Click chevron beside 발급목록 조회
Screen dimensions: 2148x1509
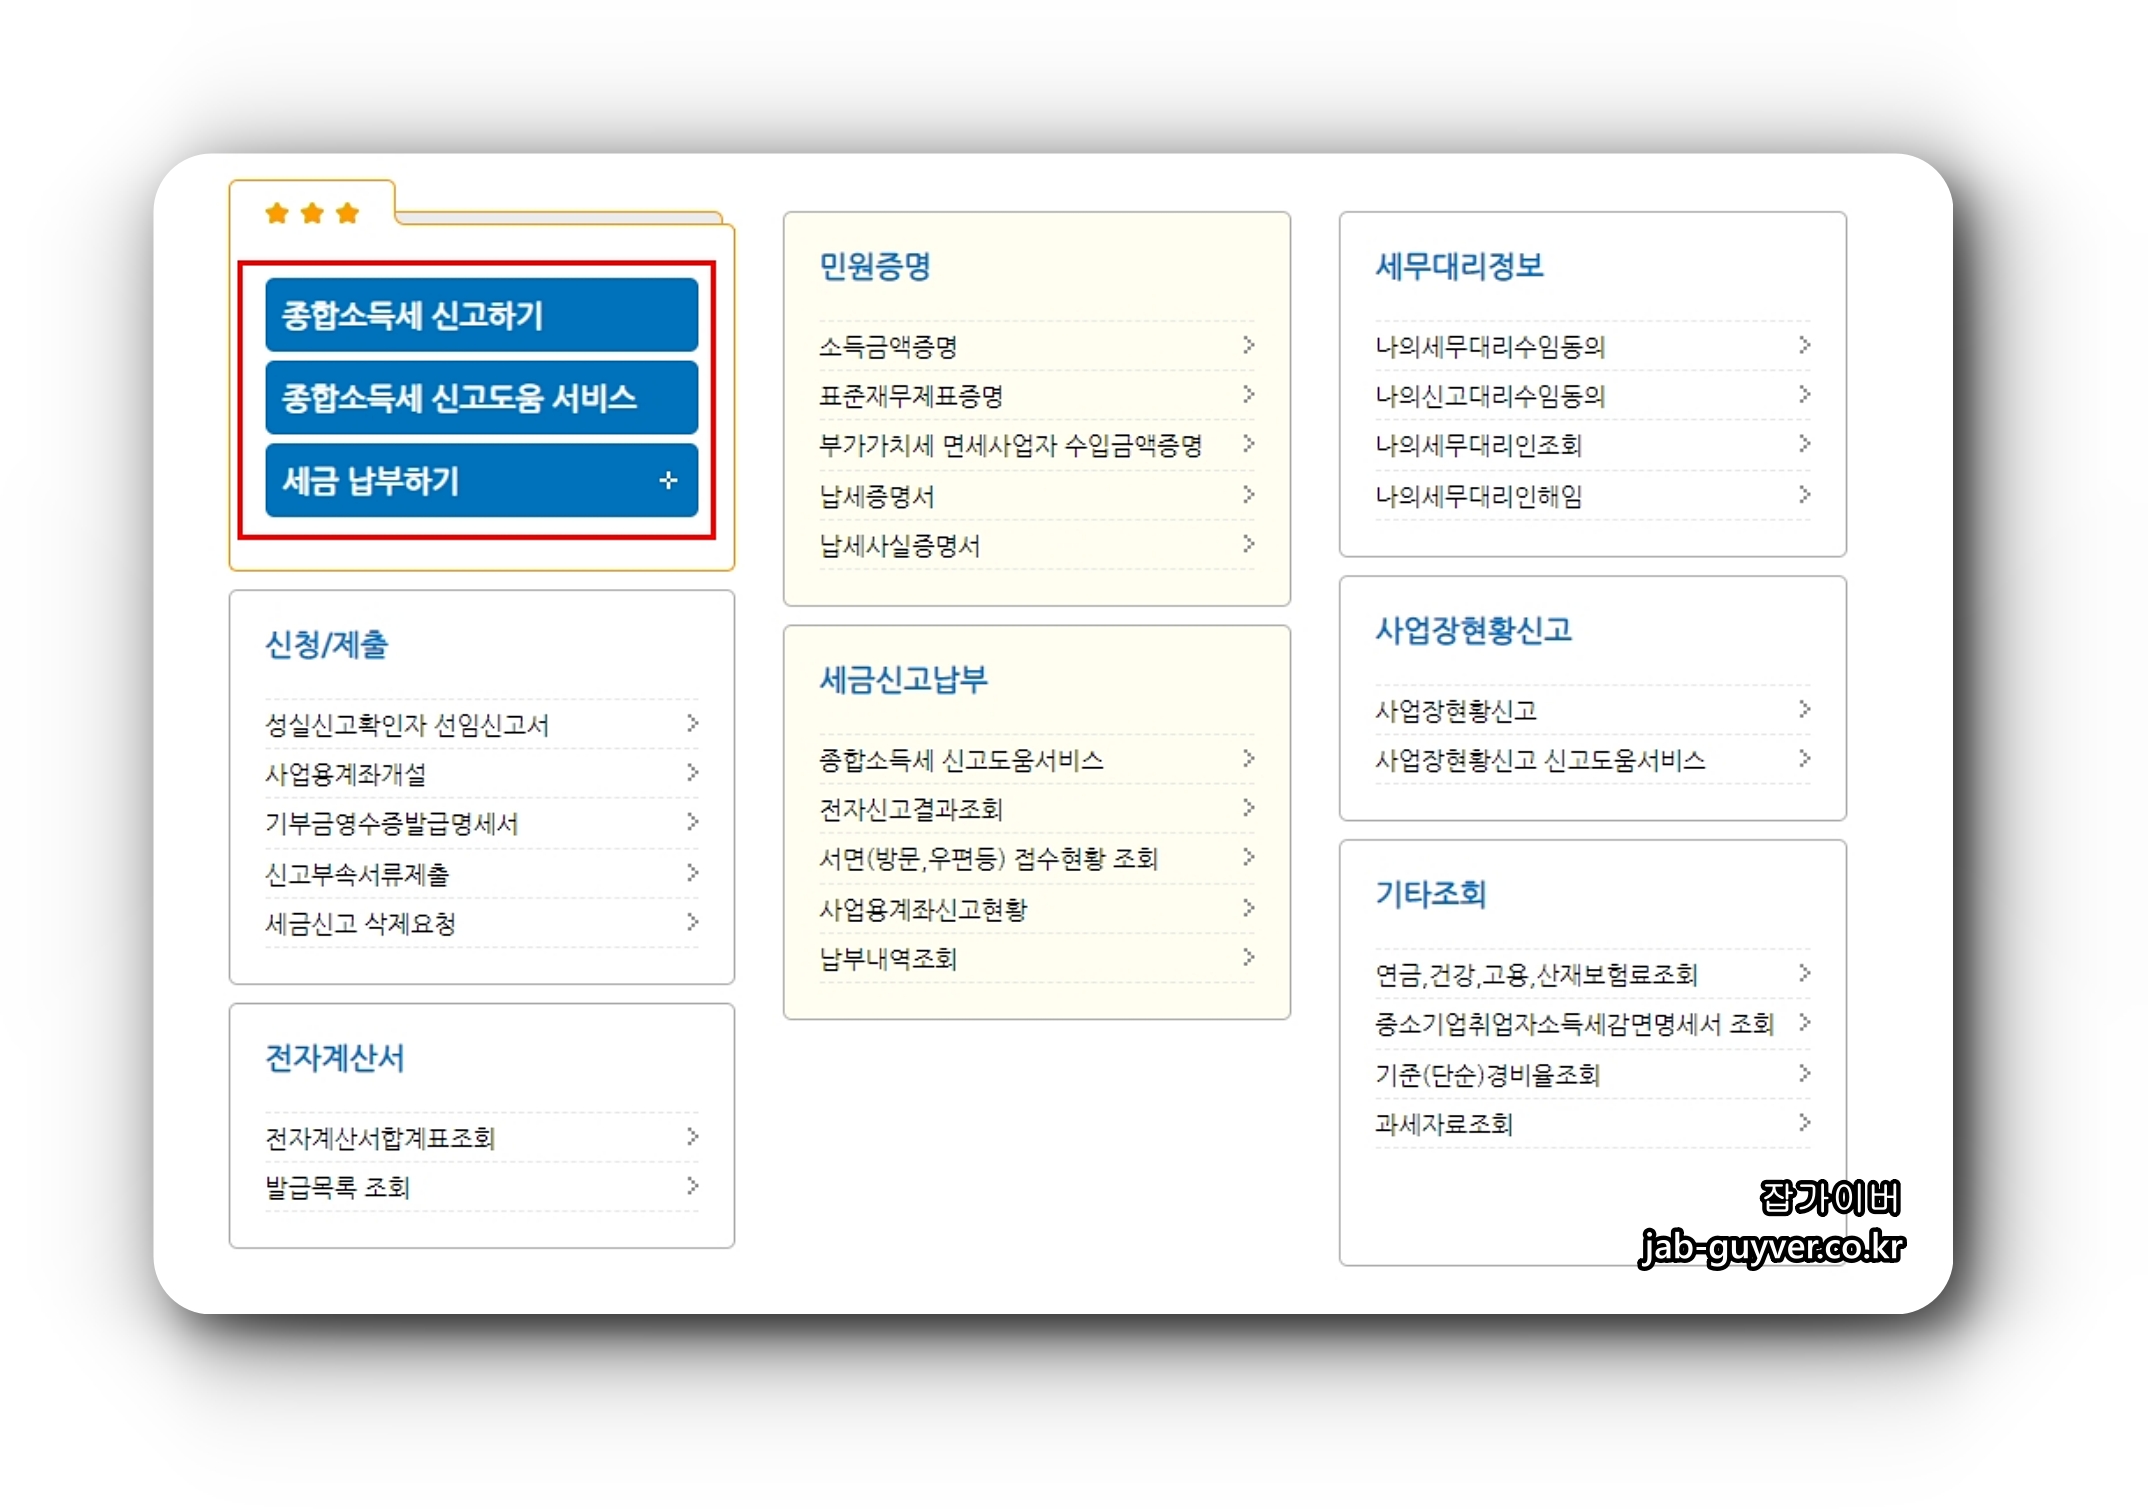tap(692, 1186)
